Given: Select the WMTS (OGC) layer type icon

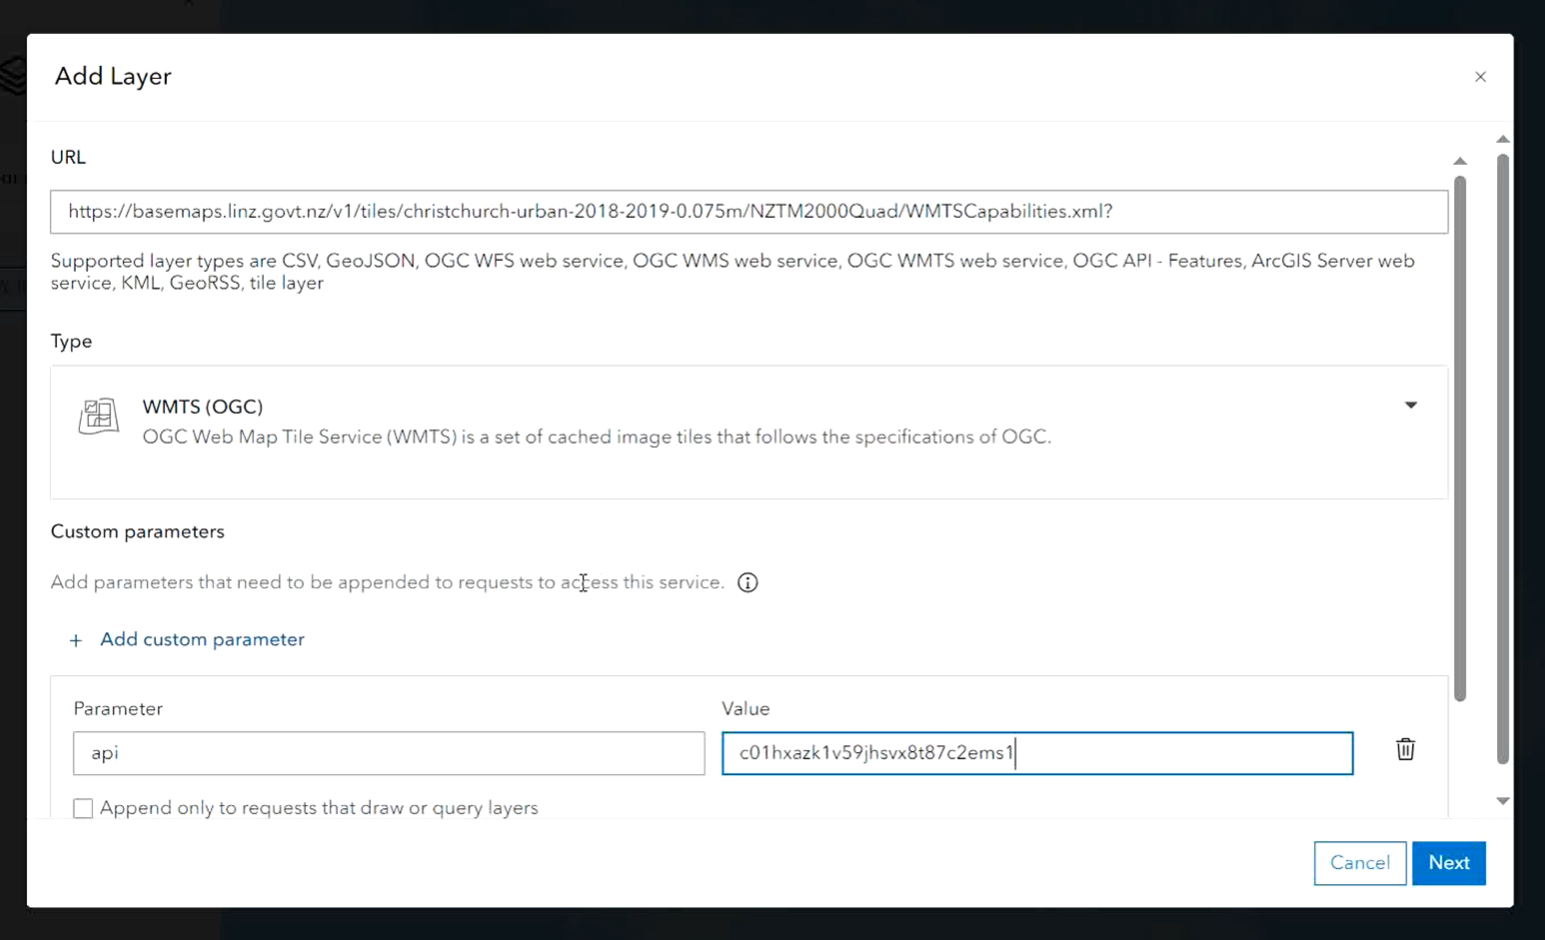Looking at the screenshot, I should pyautogui.click(x=97, y=417).
